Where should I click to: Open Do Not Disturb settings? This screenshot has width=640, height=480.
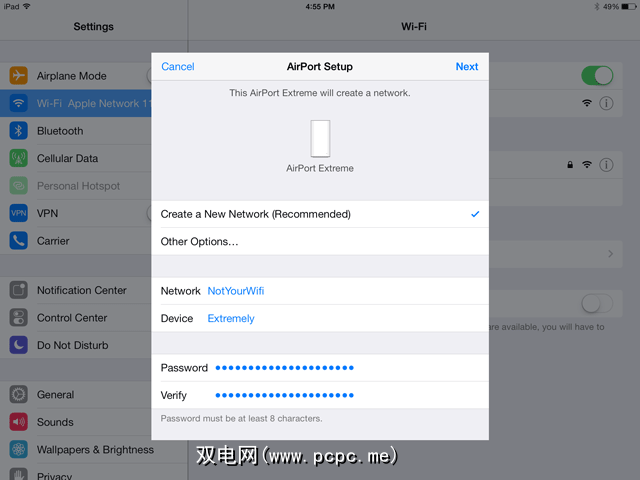coord(76,345)
